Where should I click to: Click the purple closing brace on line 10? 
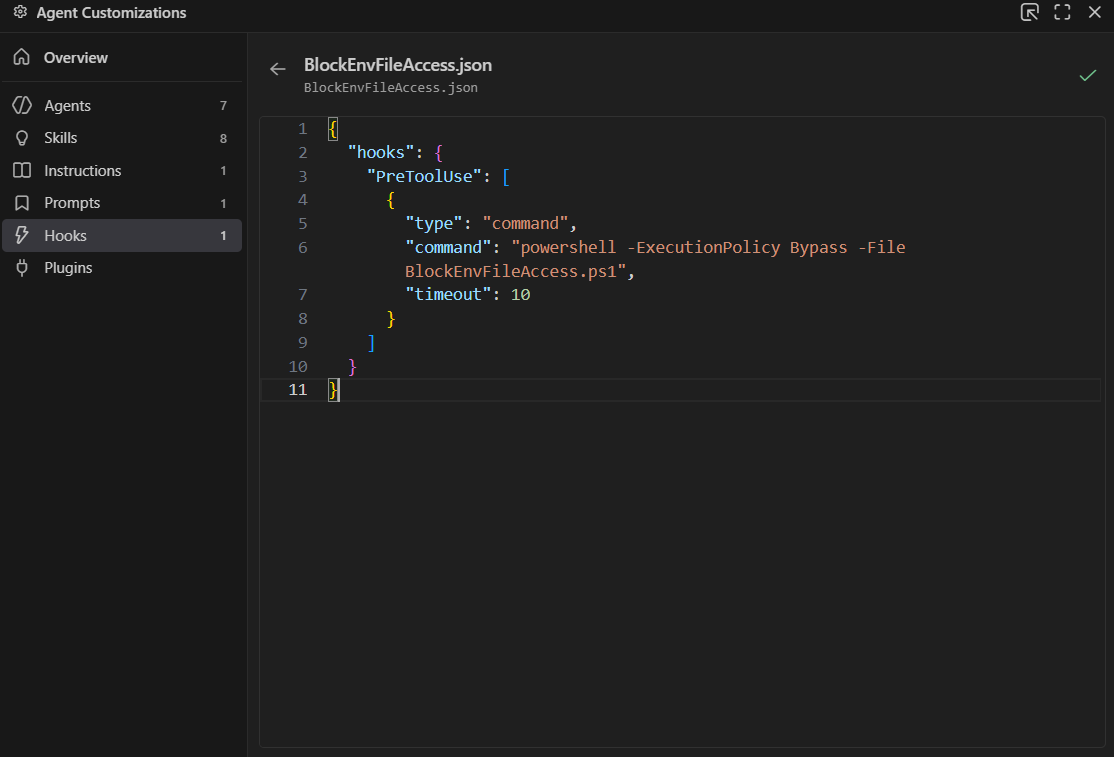point(352,366)
